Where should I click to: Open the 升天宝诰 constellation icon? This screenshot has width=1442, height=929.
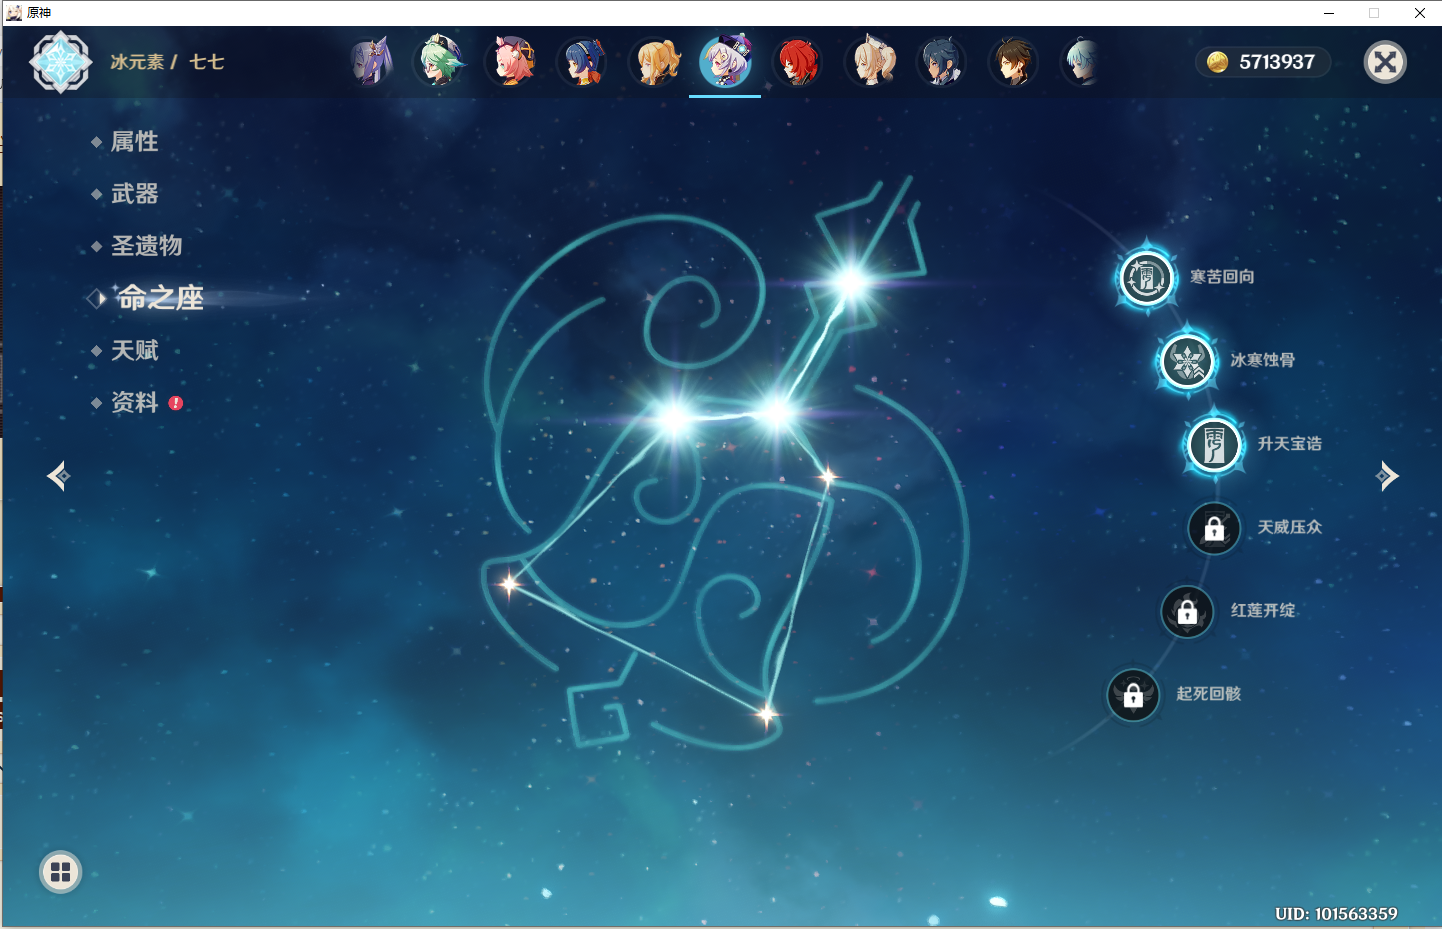coord(1214,444)
